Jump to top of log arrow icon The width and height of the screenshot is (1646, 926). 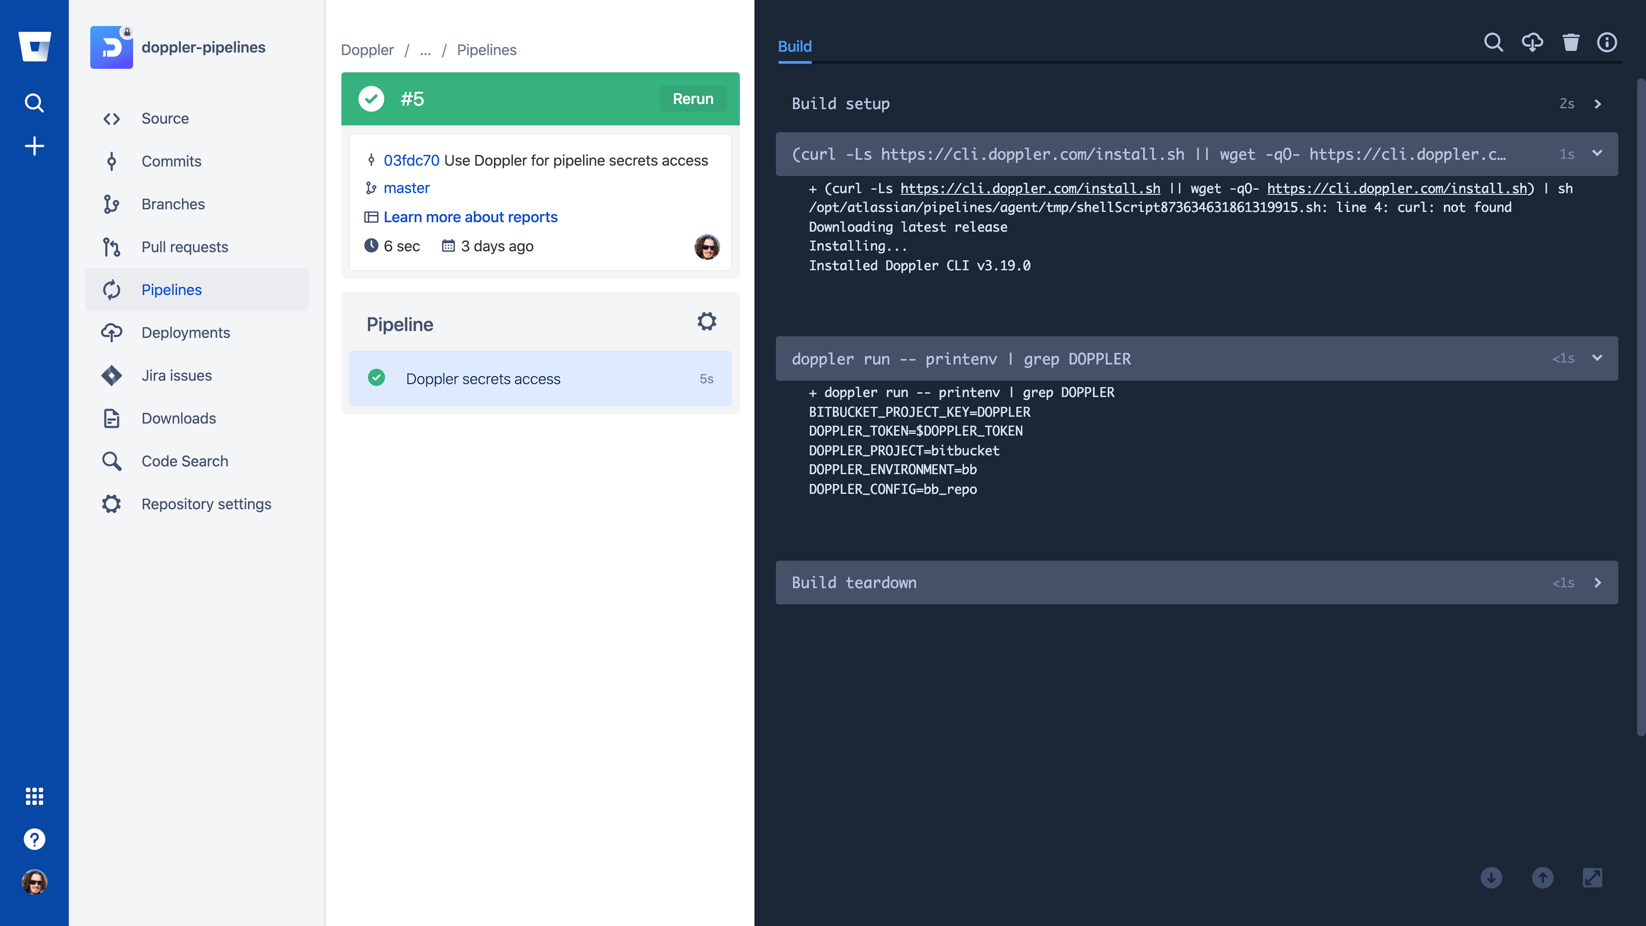(1543, 878)
